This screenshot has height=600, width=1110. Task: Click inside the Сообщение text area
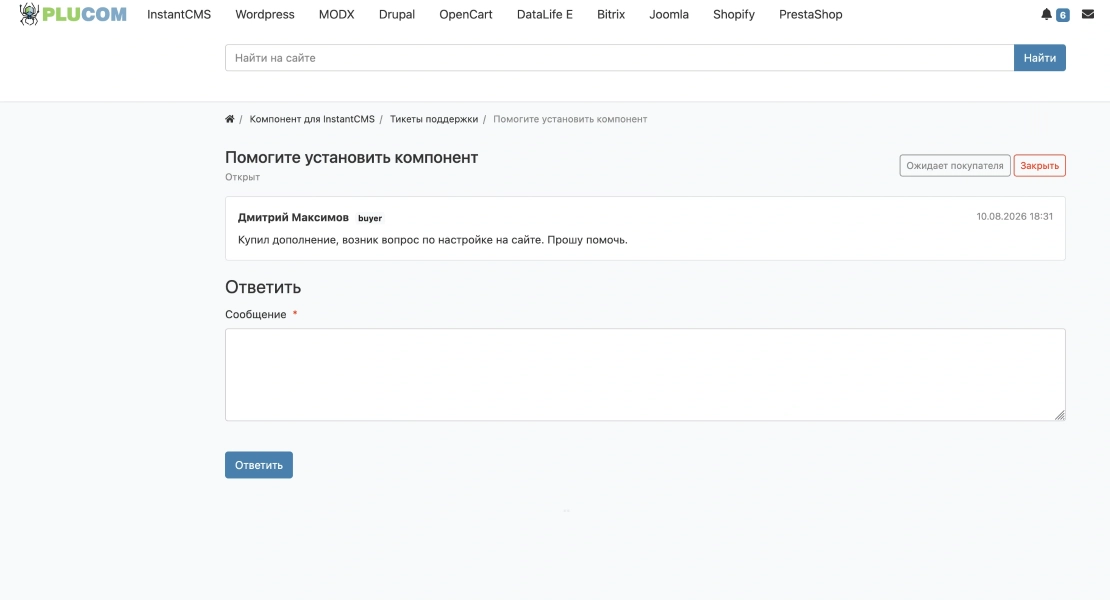(645, 374)
